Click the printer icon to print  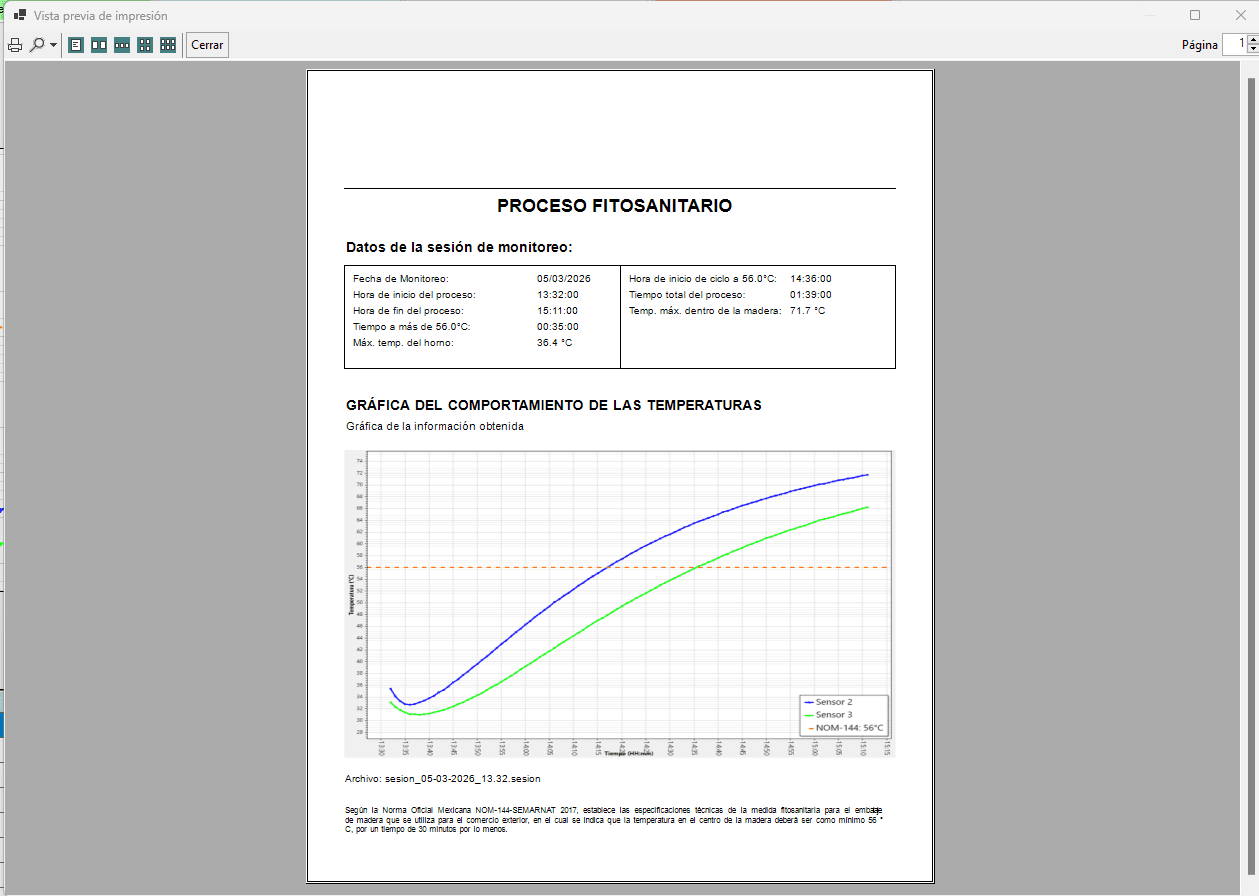pos(15,45)
